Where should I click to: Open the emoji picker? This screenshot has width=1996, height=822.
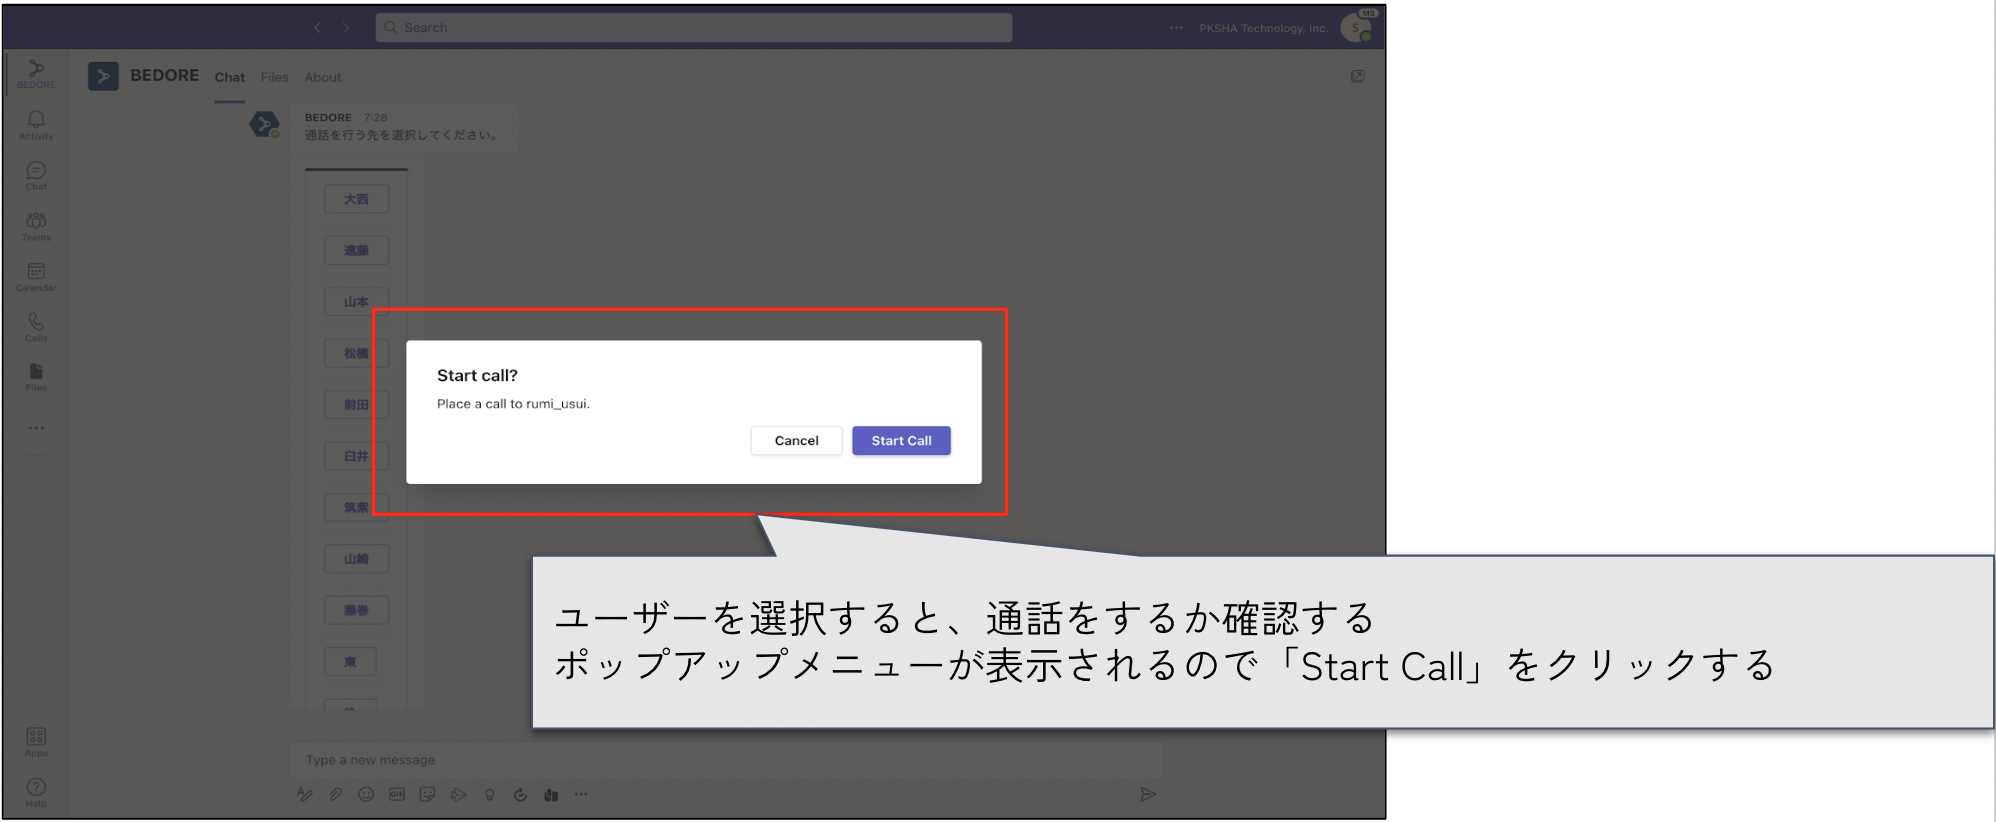(366, 795)
